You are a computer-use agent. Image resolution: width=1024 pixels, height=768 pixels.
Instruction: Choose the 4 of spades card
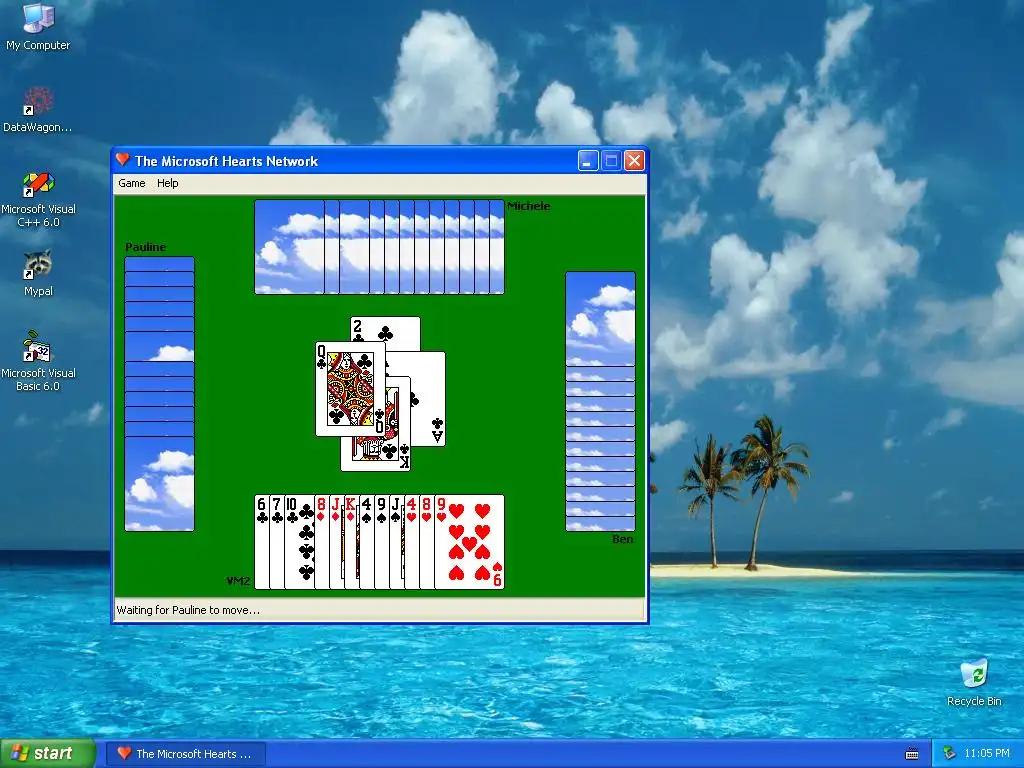(x=366, y=542)
